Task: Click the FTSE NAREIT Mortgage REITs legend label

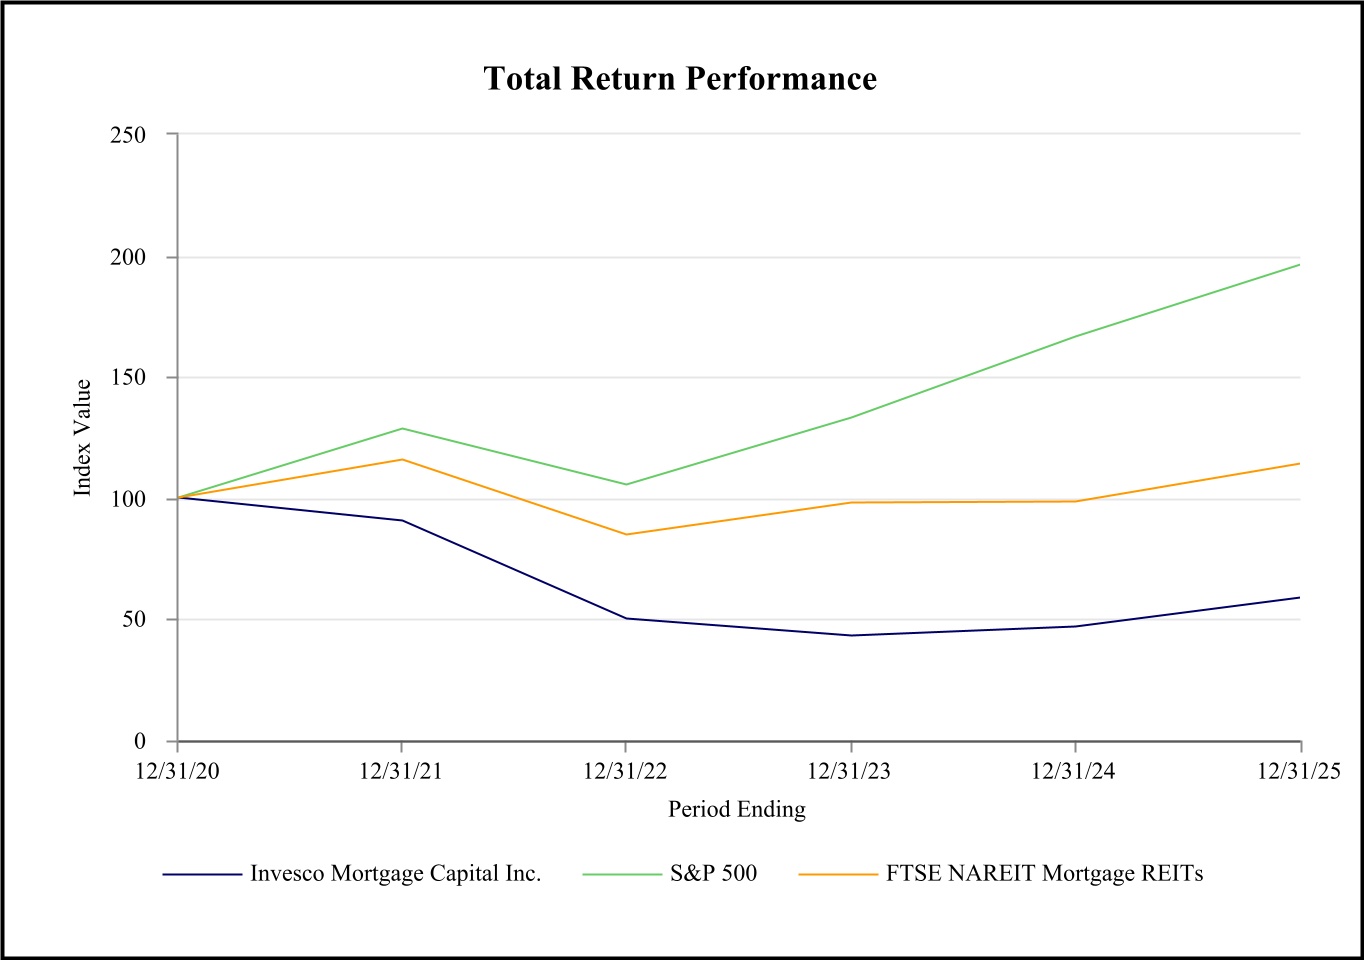Action: [1044, 874]
